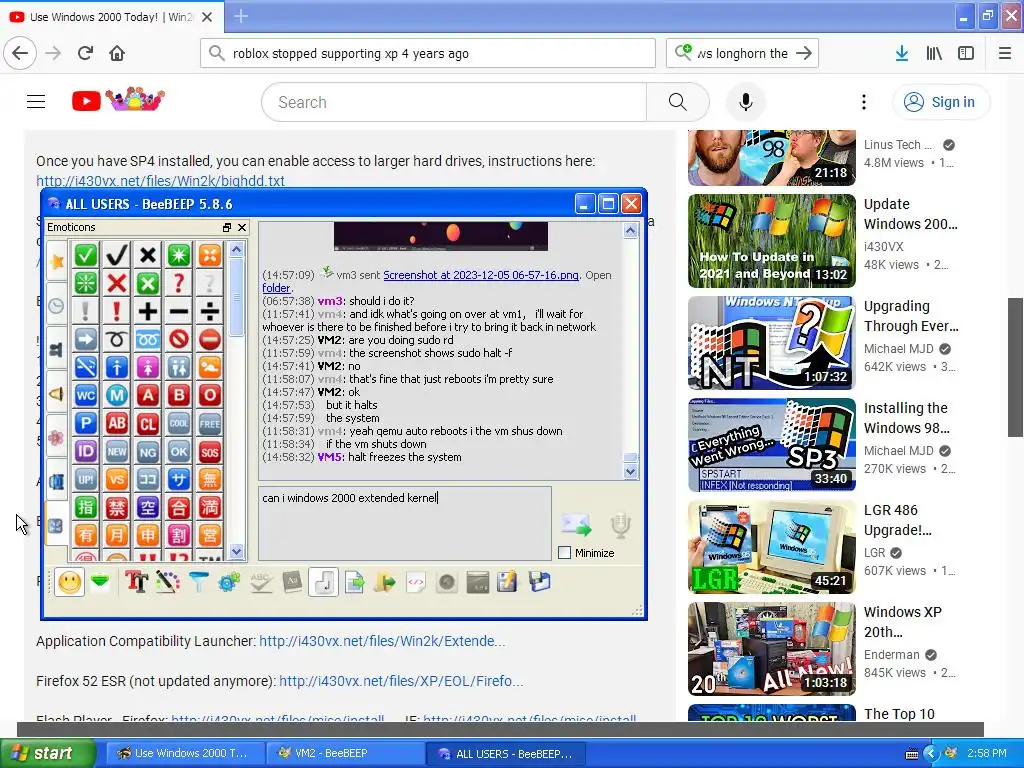Select the flower emoticon category tab
Screen dimensions: 1024x768
[x=57, y=437]
